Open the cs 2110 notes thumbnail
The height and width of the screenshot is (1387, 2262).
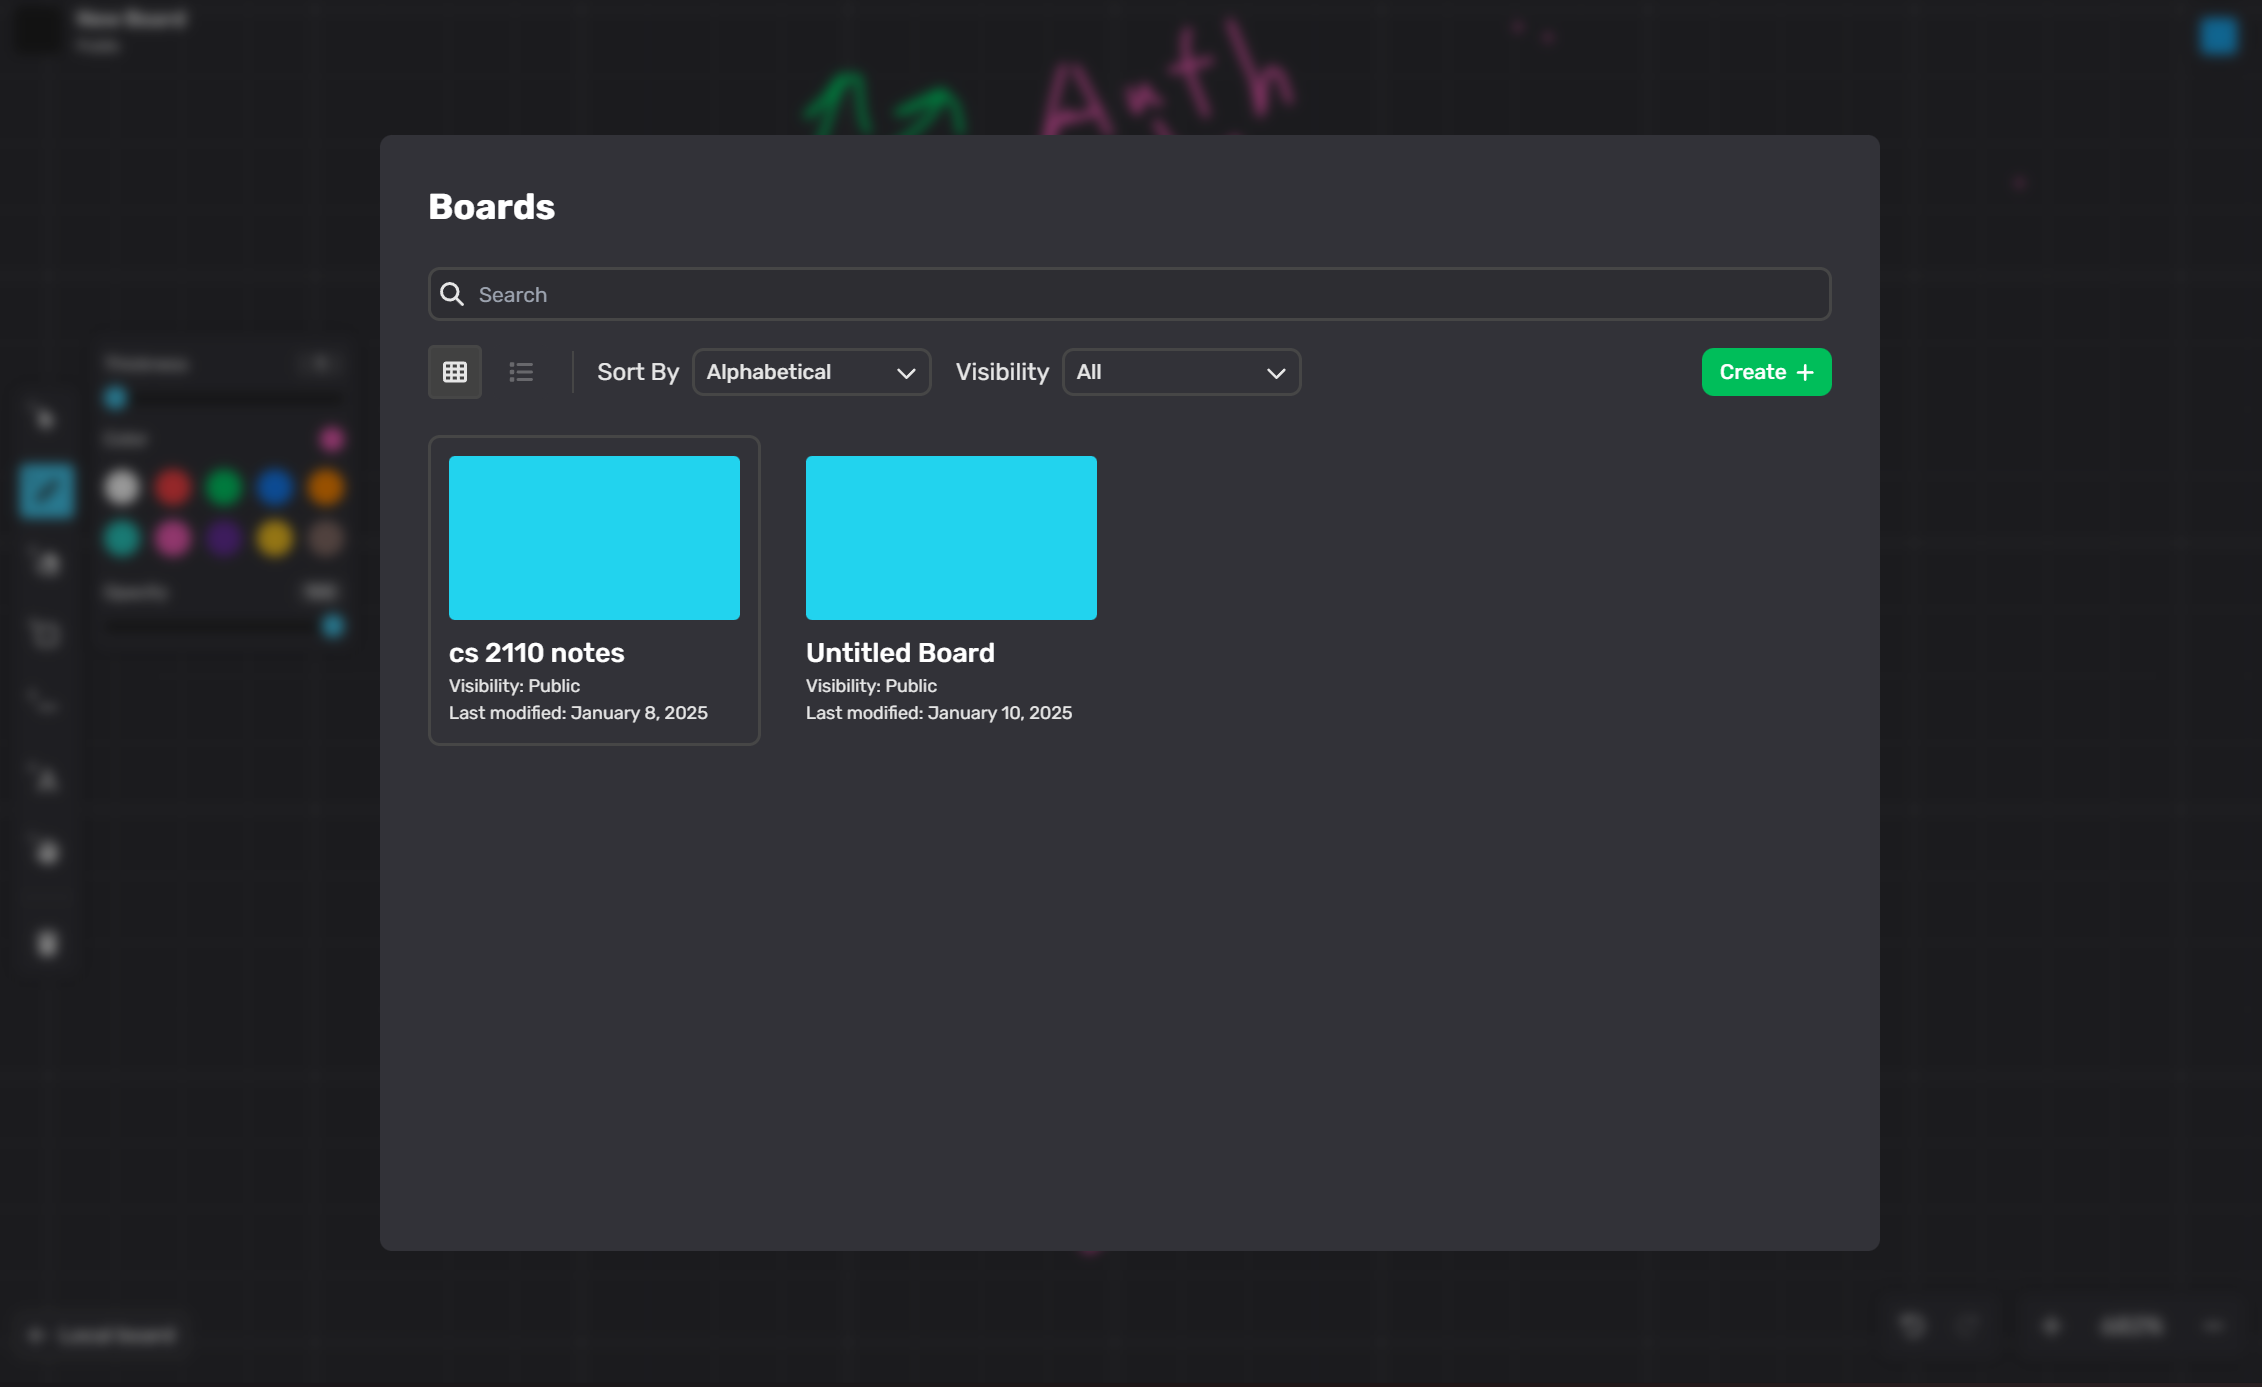tap(594, 538)
